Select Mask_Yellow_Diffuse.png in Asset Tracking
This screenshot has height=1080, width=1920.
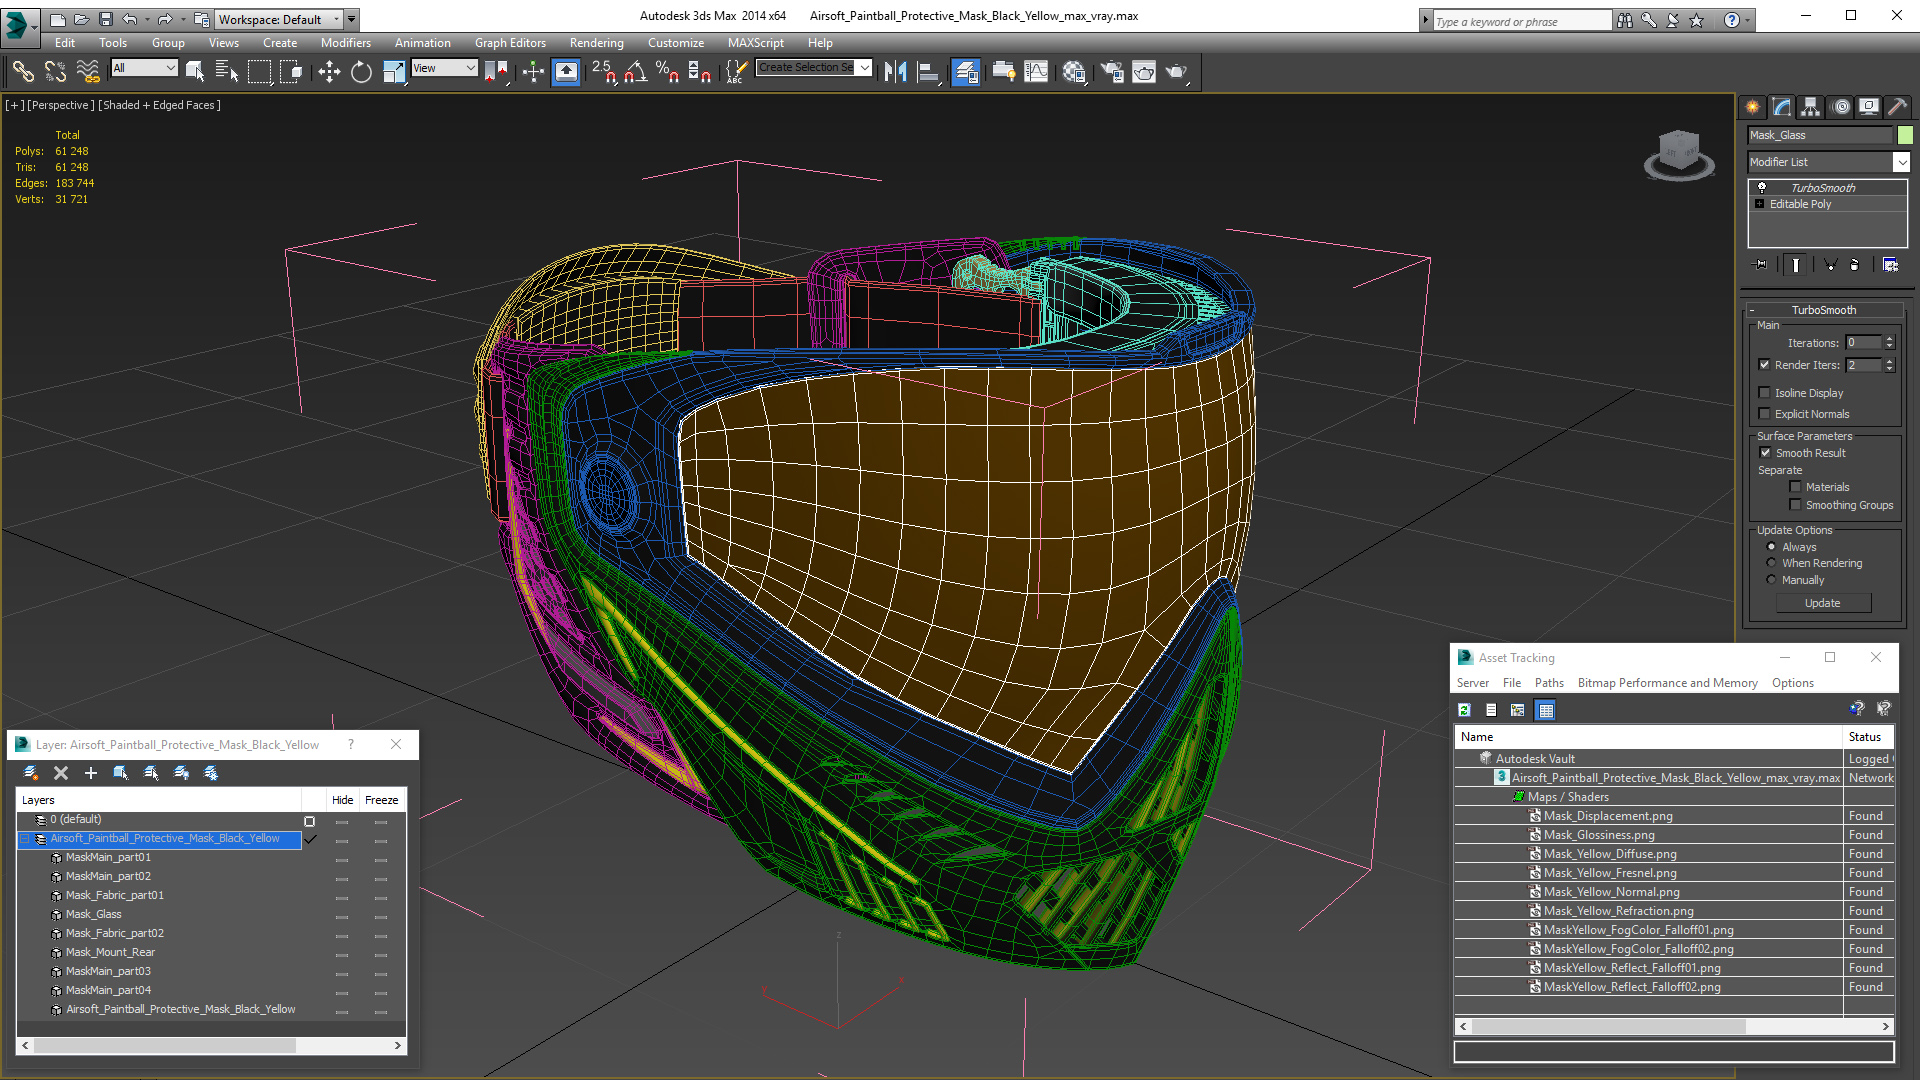[1610, 854]
